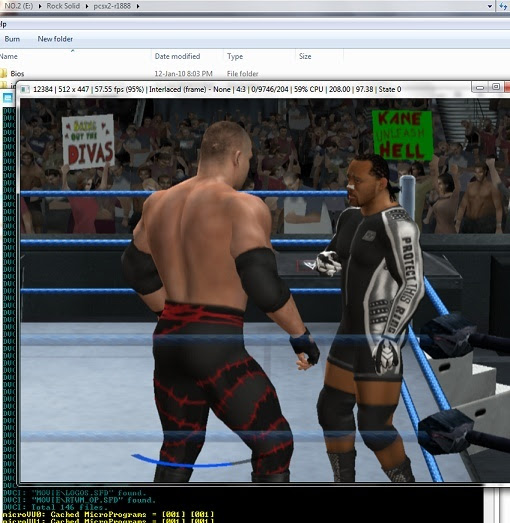Click the 'NO.2 (E:)' drive breadcrumb
Screen dimensions: 510x523
tap(19, 6)
